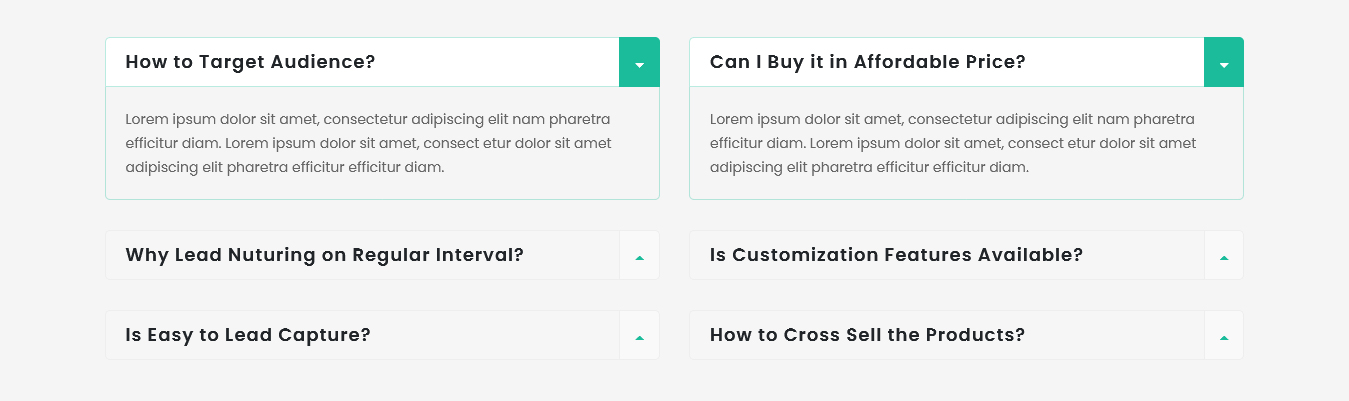This screenshot has width=1349, height=401.
Task: Click green arrow button beside How to Target Audience
Action: [x=639, y=63]
